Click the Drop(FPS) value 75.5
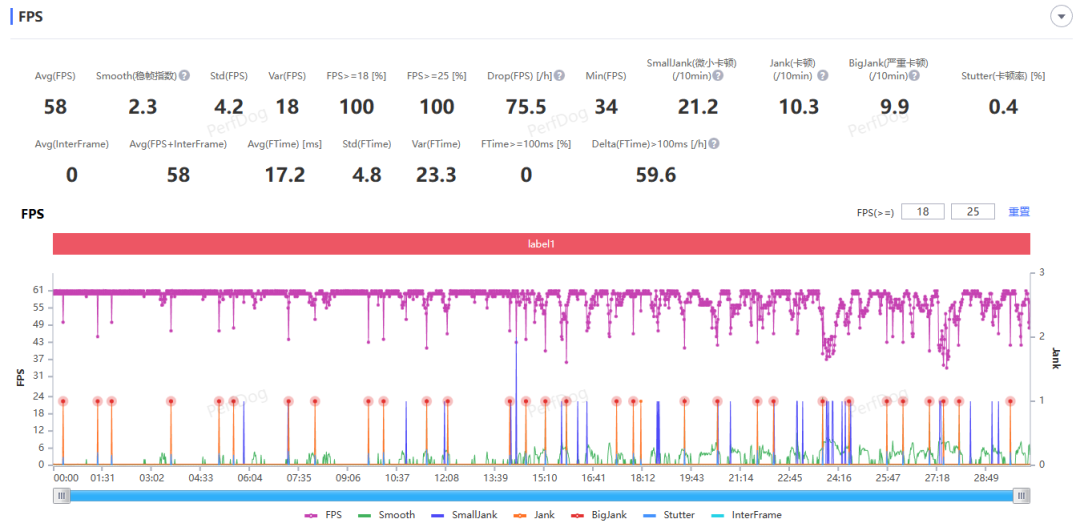1080x523 pixels. click(x=526, y=107)
